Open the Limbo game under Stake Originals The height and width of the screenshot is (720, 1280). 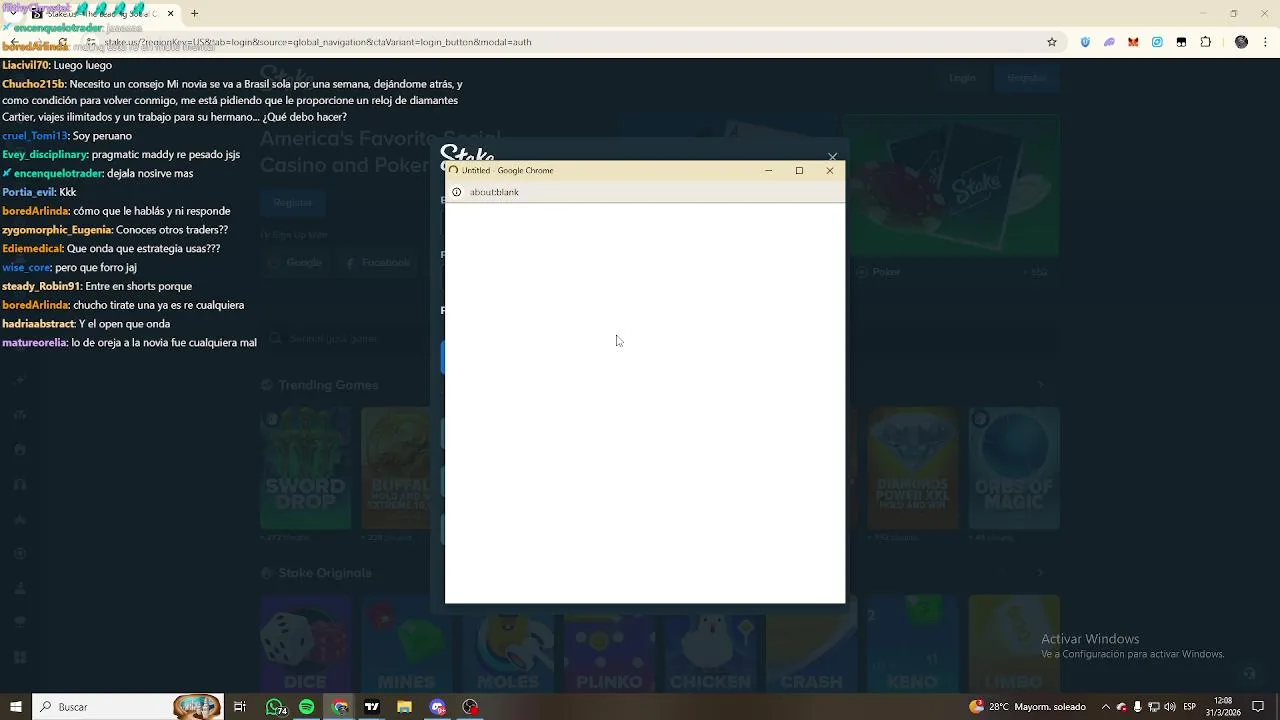[x=1014, y=644]
